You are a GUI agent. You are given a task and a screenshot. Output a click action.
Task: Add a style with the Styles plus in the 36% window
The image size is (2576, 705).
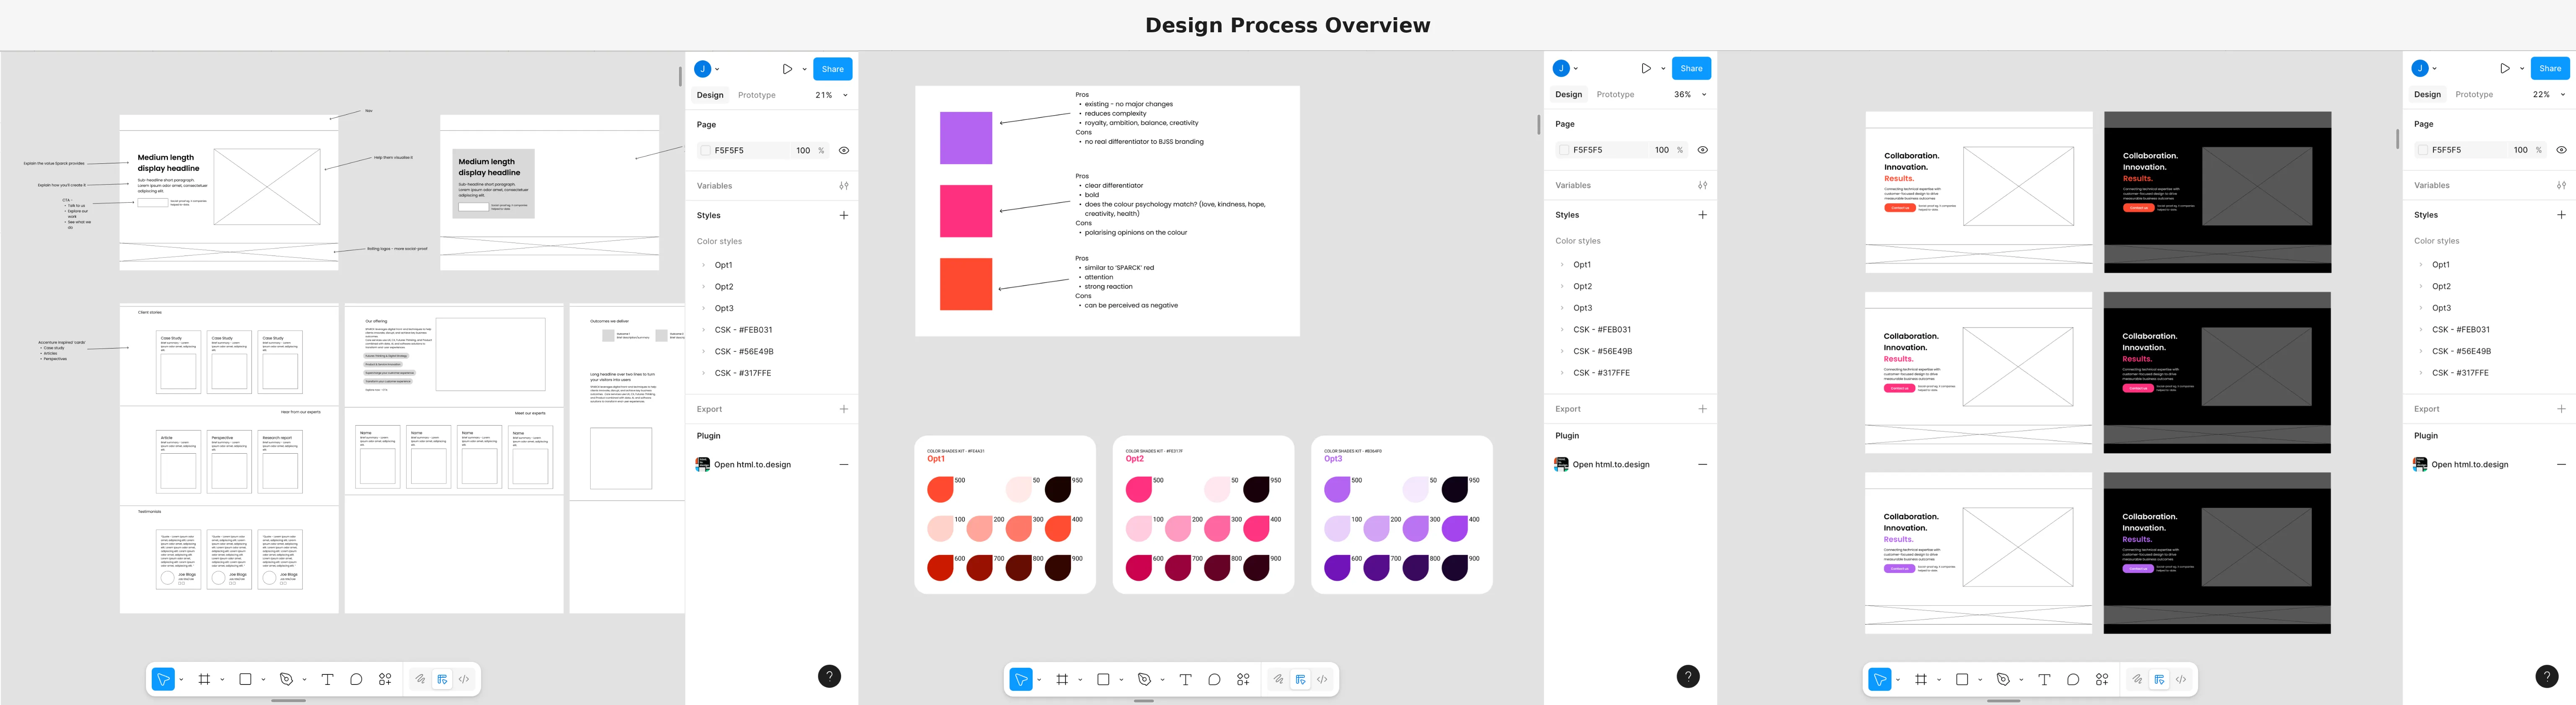pos(1702,215)
